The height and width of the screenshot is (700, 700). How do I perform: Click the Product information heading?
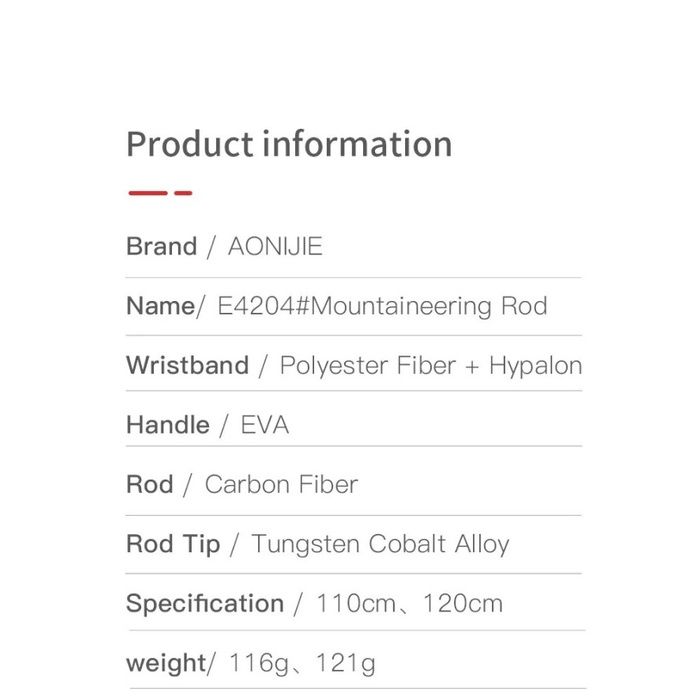pos(289,144)
